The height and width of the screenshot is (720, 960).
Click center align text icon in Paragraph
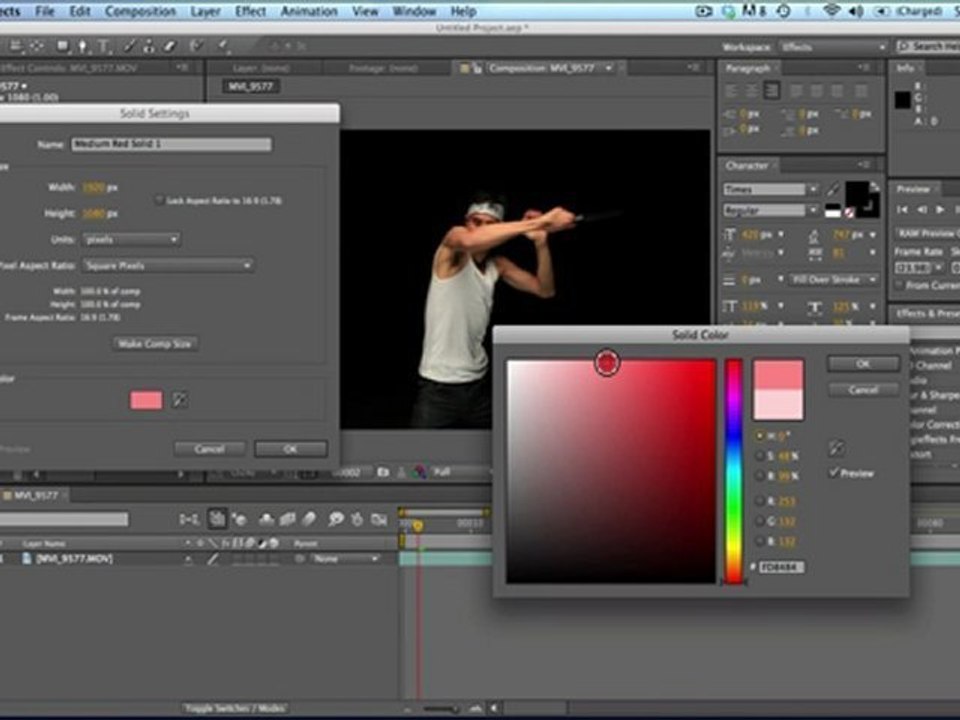(751, 91)
